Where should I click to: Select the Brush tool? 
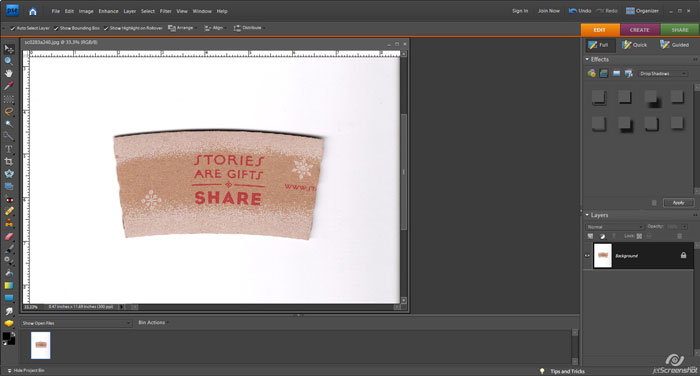pyautogui.click(x=8, y=249)
